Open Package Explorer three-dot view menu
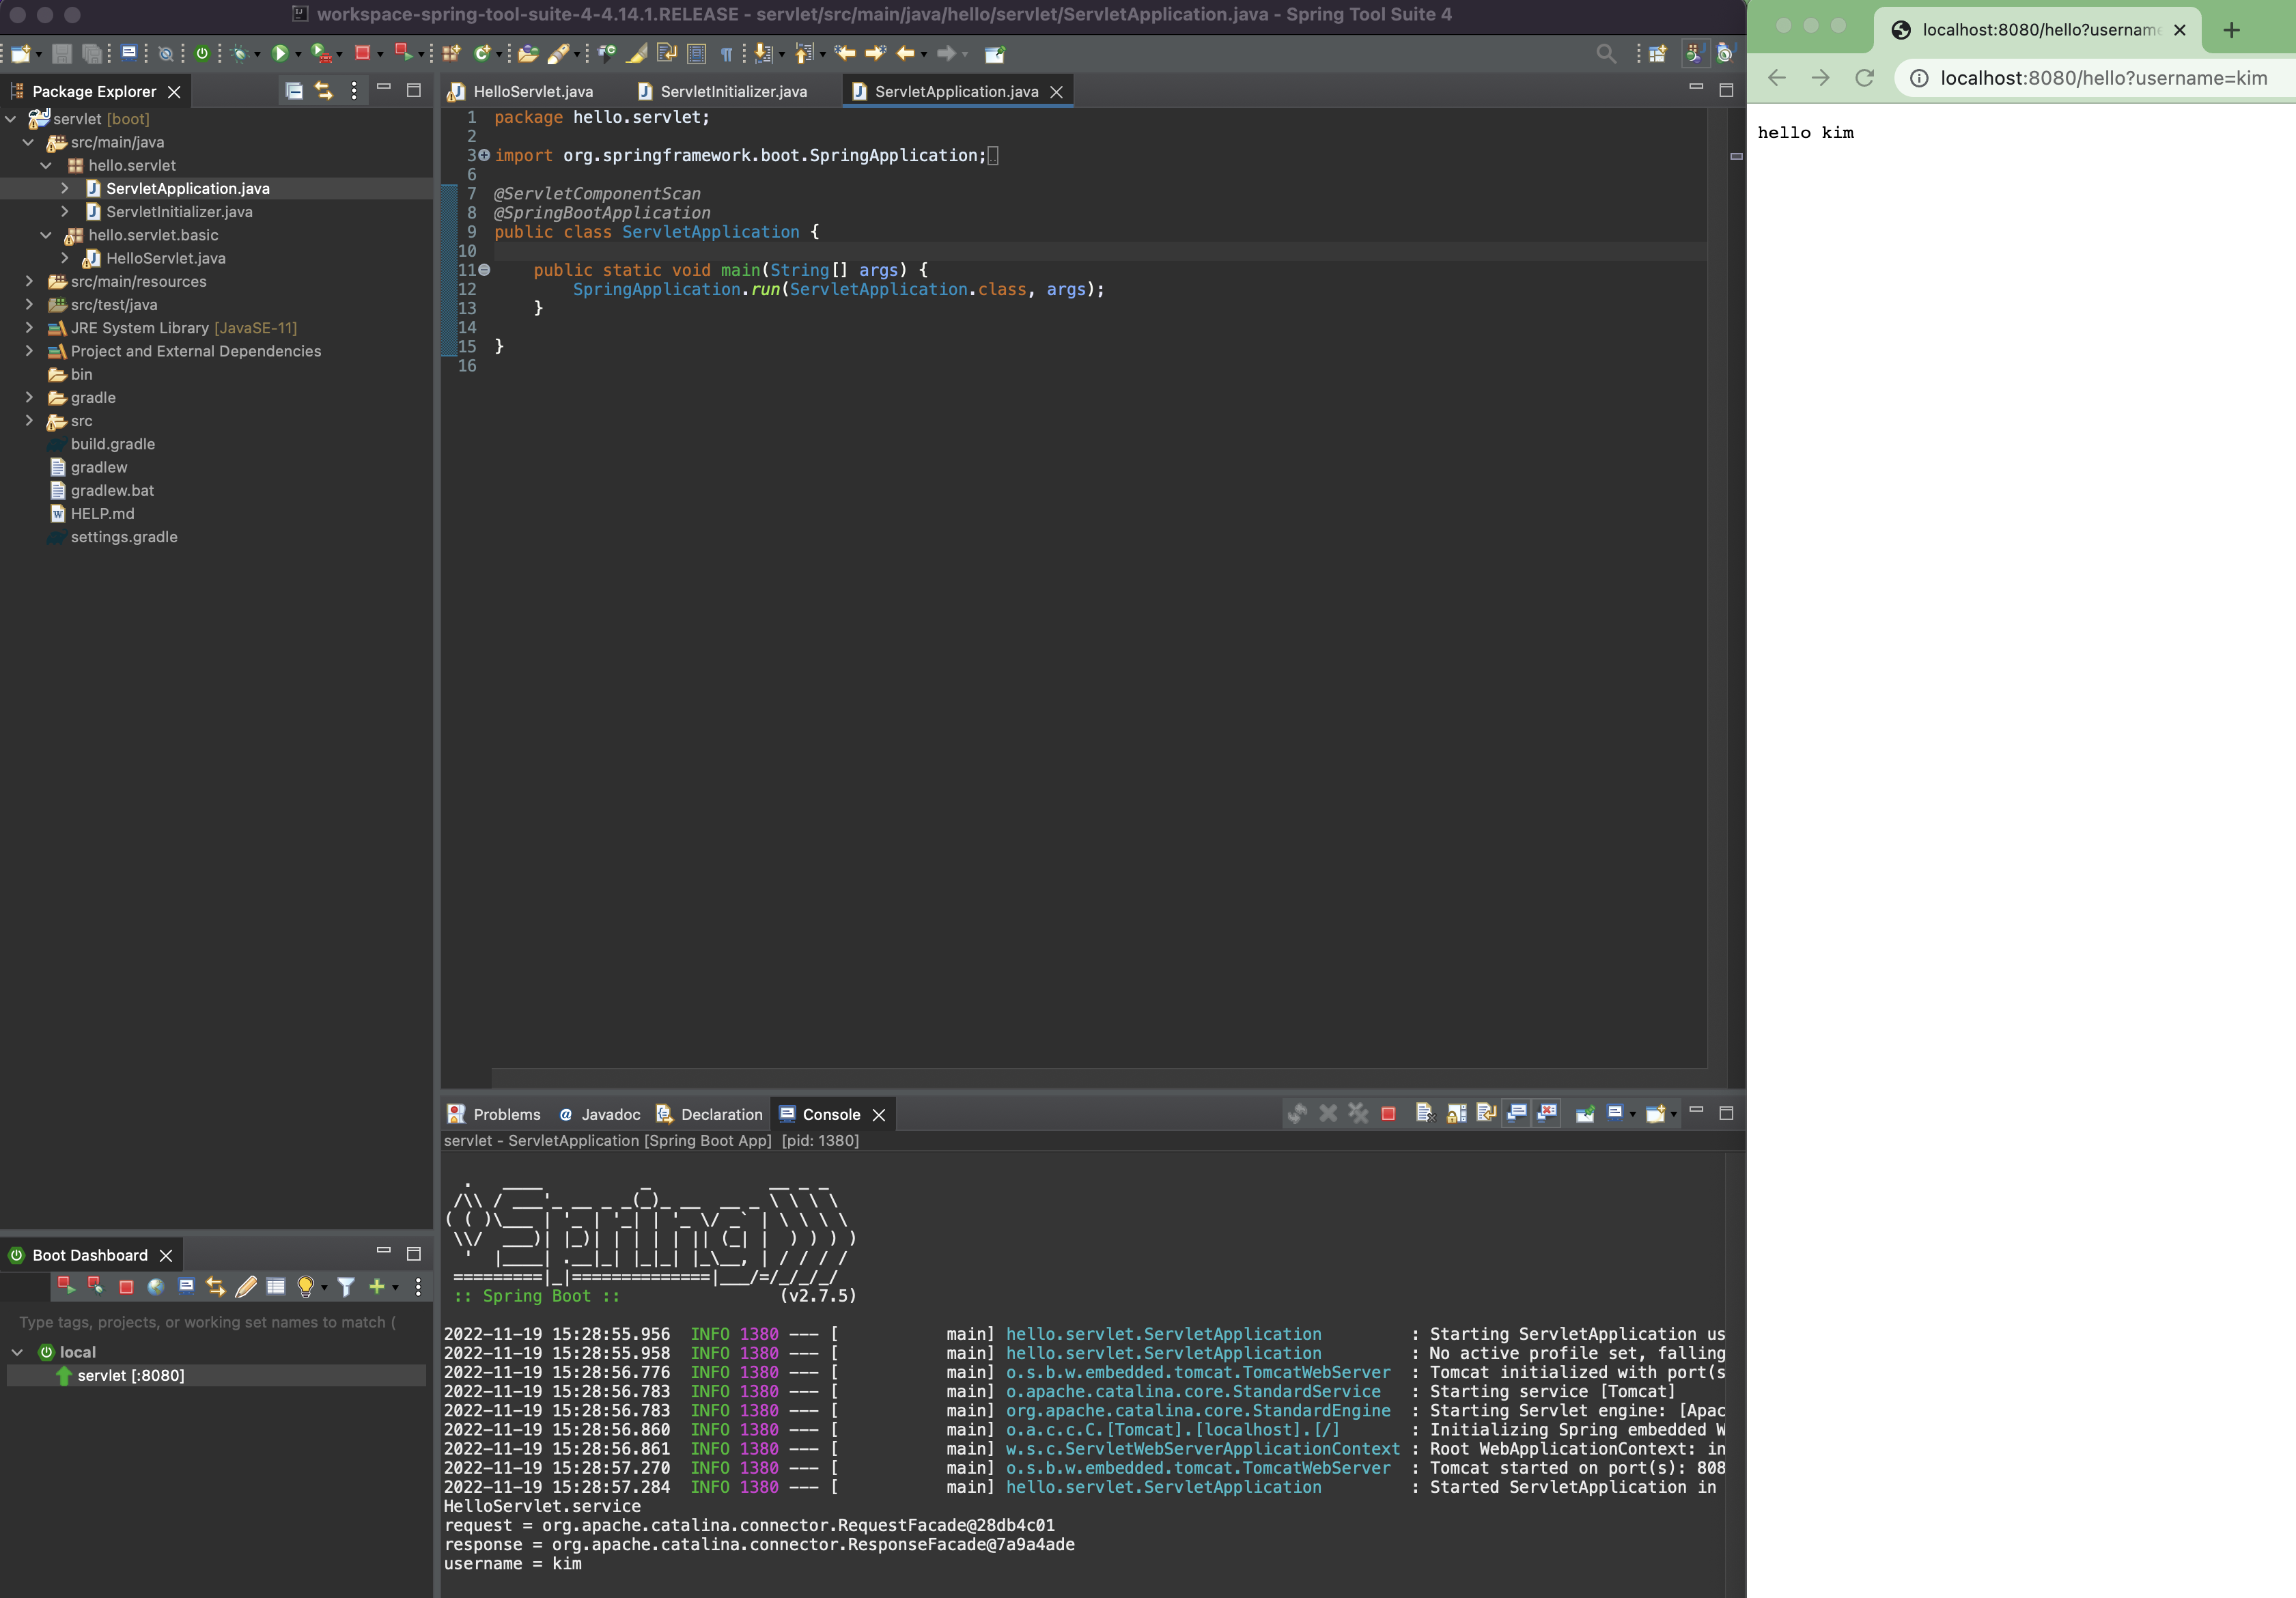The image size is (2296, 1598). [354, 91]
